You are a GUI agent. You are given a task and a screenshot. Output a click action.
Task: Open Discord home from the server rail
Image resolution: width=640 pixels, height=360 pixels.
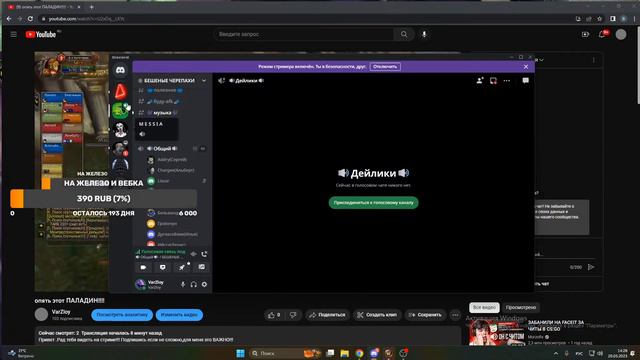pos(120,70)
